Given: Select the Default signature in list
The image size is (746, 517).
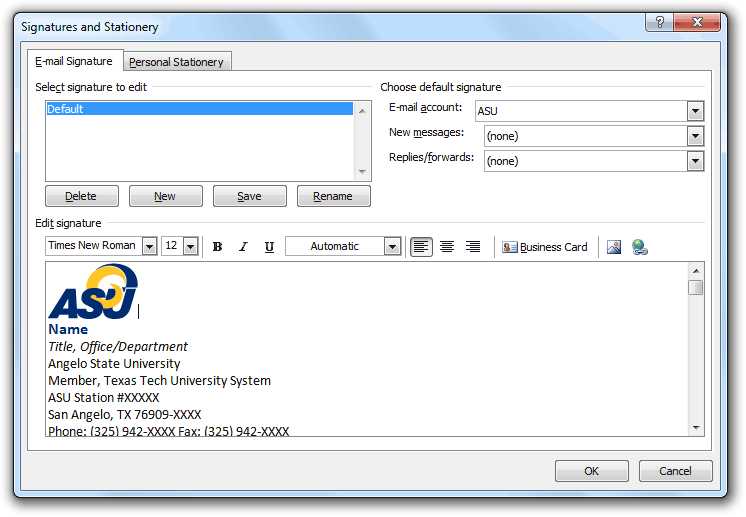Looking at the screenshot, I should (x=200, y=109).
